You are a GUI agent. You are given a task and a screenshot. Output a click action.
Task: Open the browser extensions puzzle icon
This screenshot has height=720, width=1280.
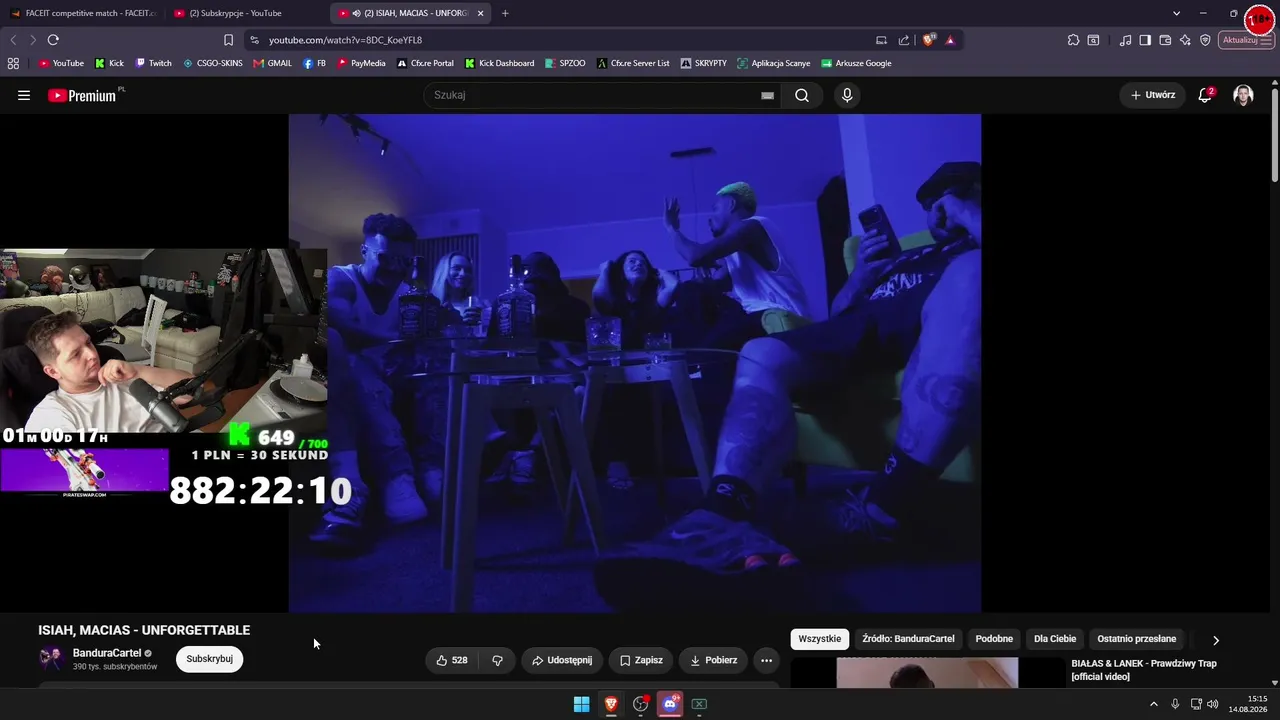click(x=1073, y=40)
